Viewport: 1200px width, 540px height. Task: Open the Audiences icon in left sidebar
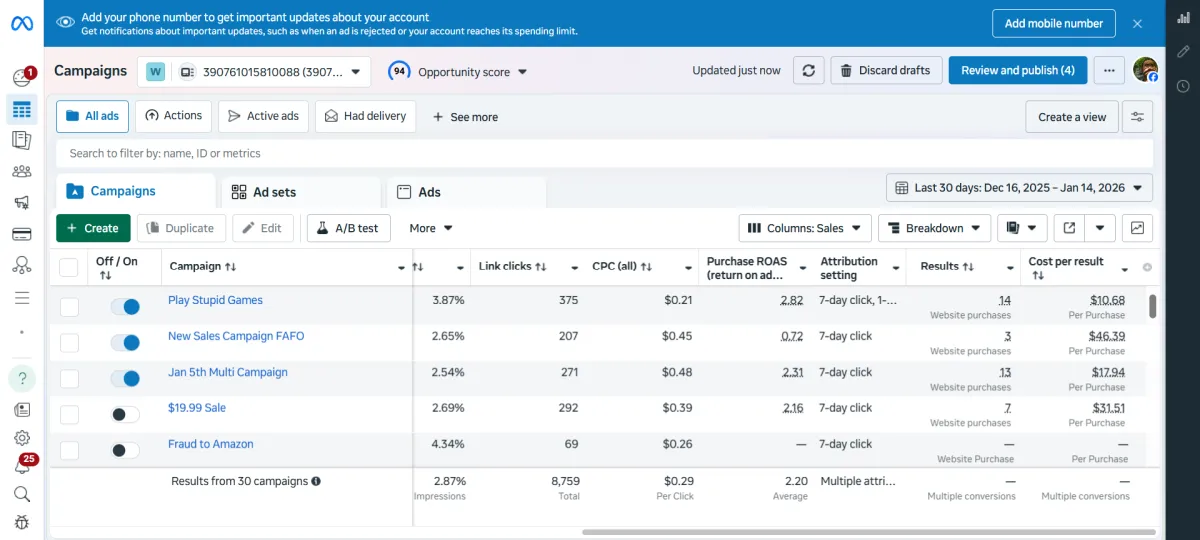point(21,171)
